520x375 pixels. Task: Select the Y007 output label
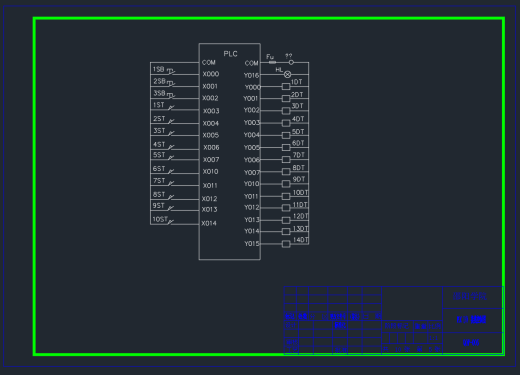pyautogui.click(x=252, y=172)
